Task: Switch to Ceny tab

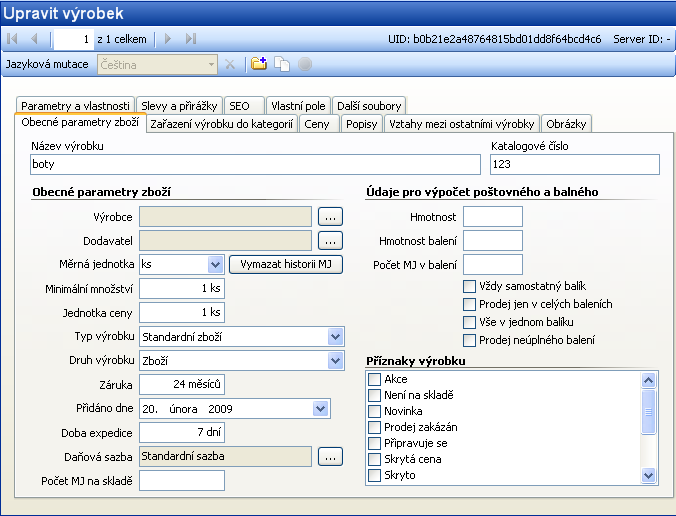Action: coord(319,124)
